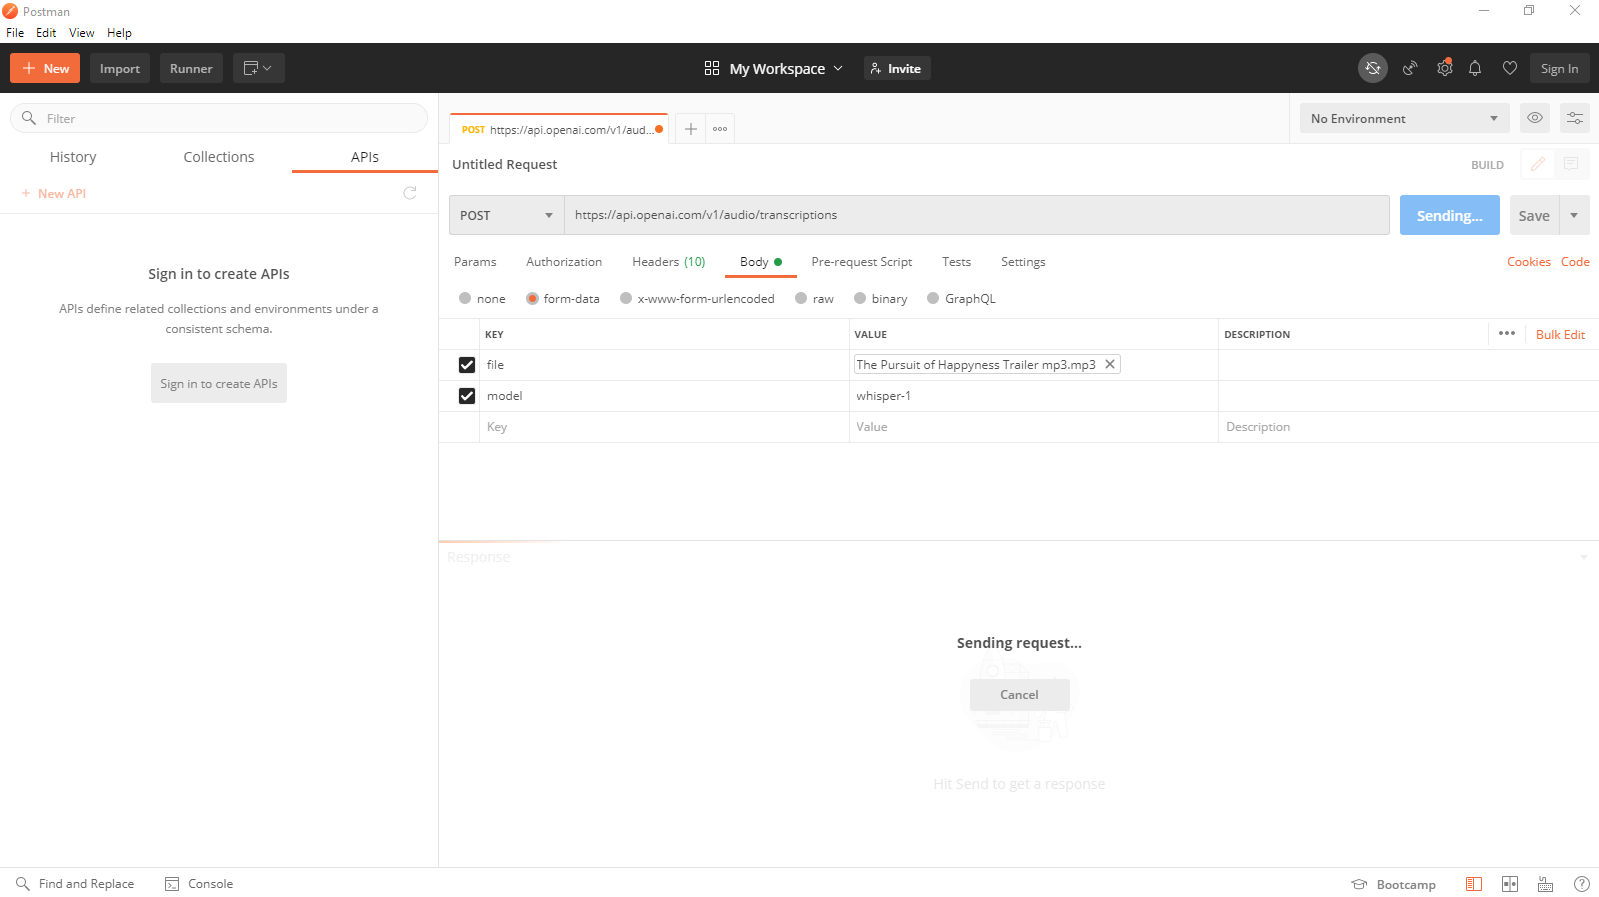Cancel the sending request
Screen dimensions: 1599x897
(1019, 695)
